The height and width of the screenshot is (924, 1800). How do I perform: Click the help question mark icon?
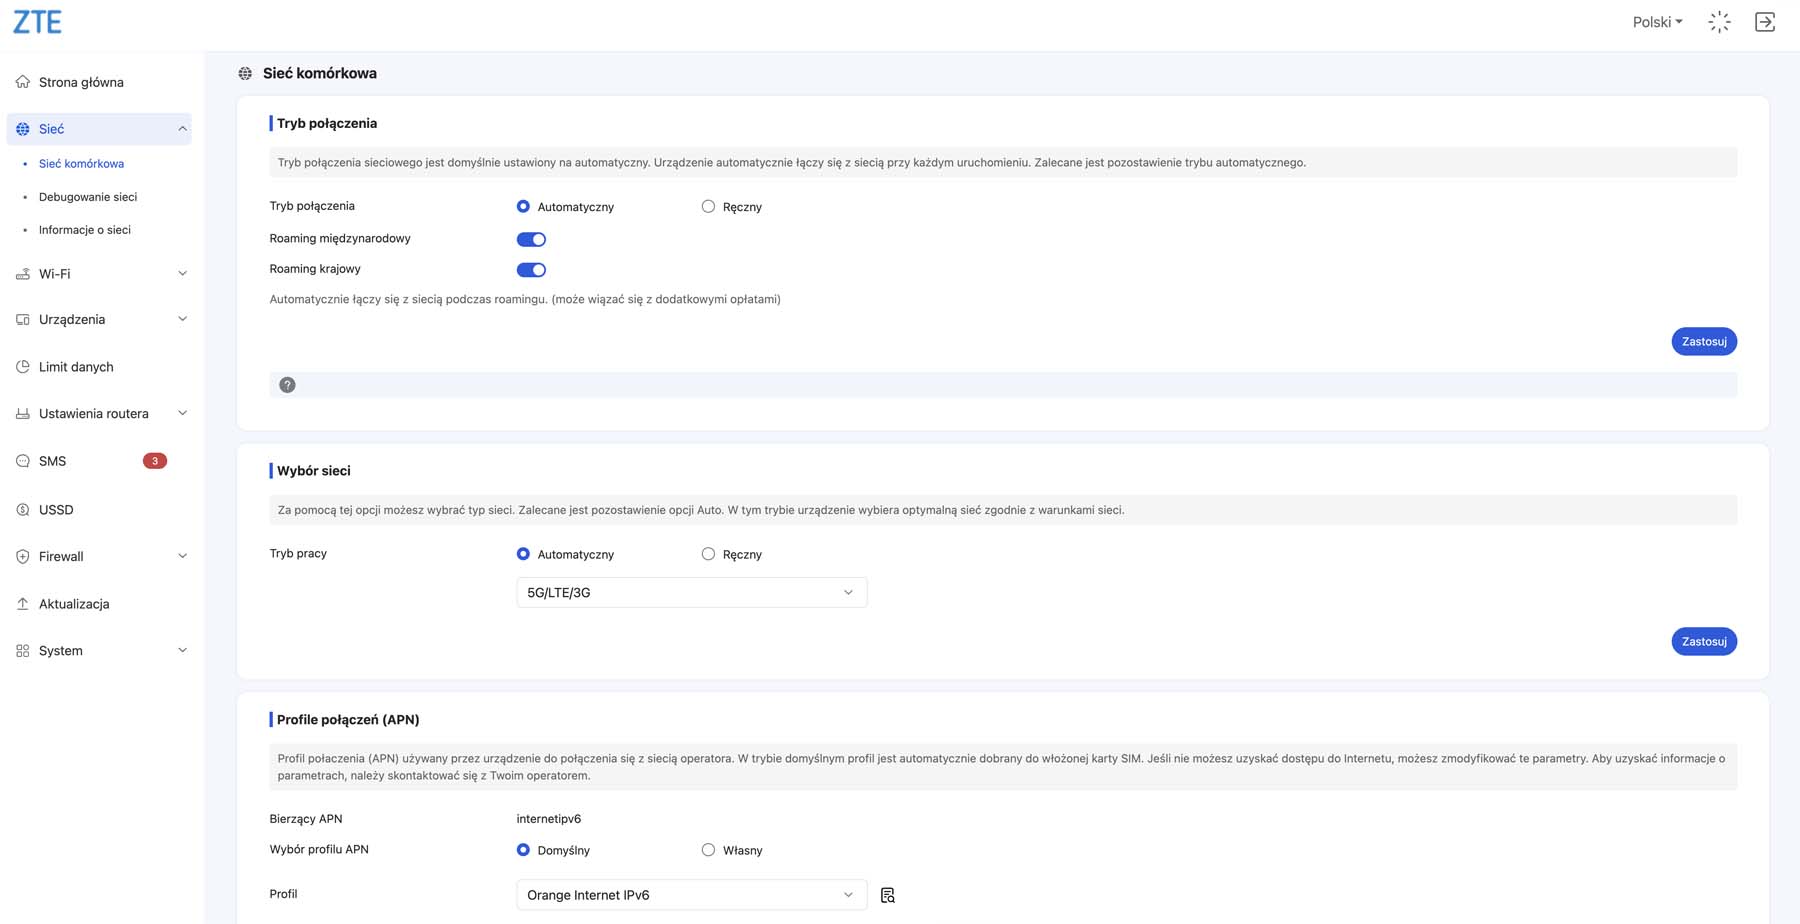tap(287, 385)
